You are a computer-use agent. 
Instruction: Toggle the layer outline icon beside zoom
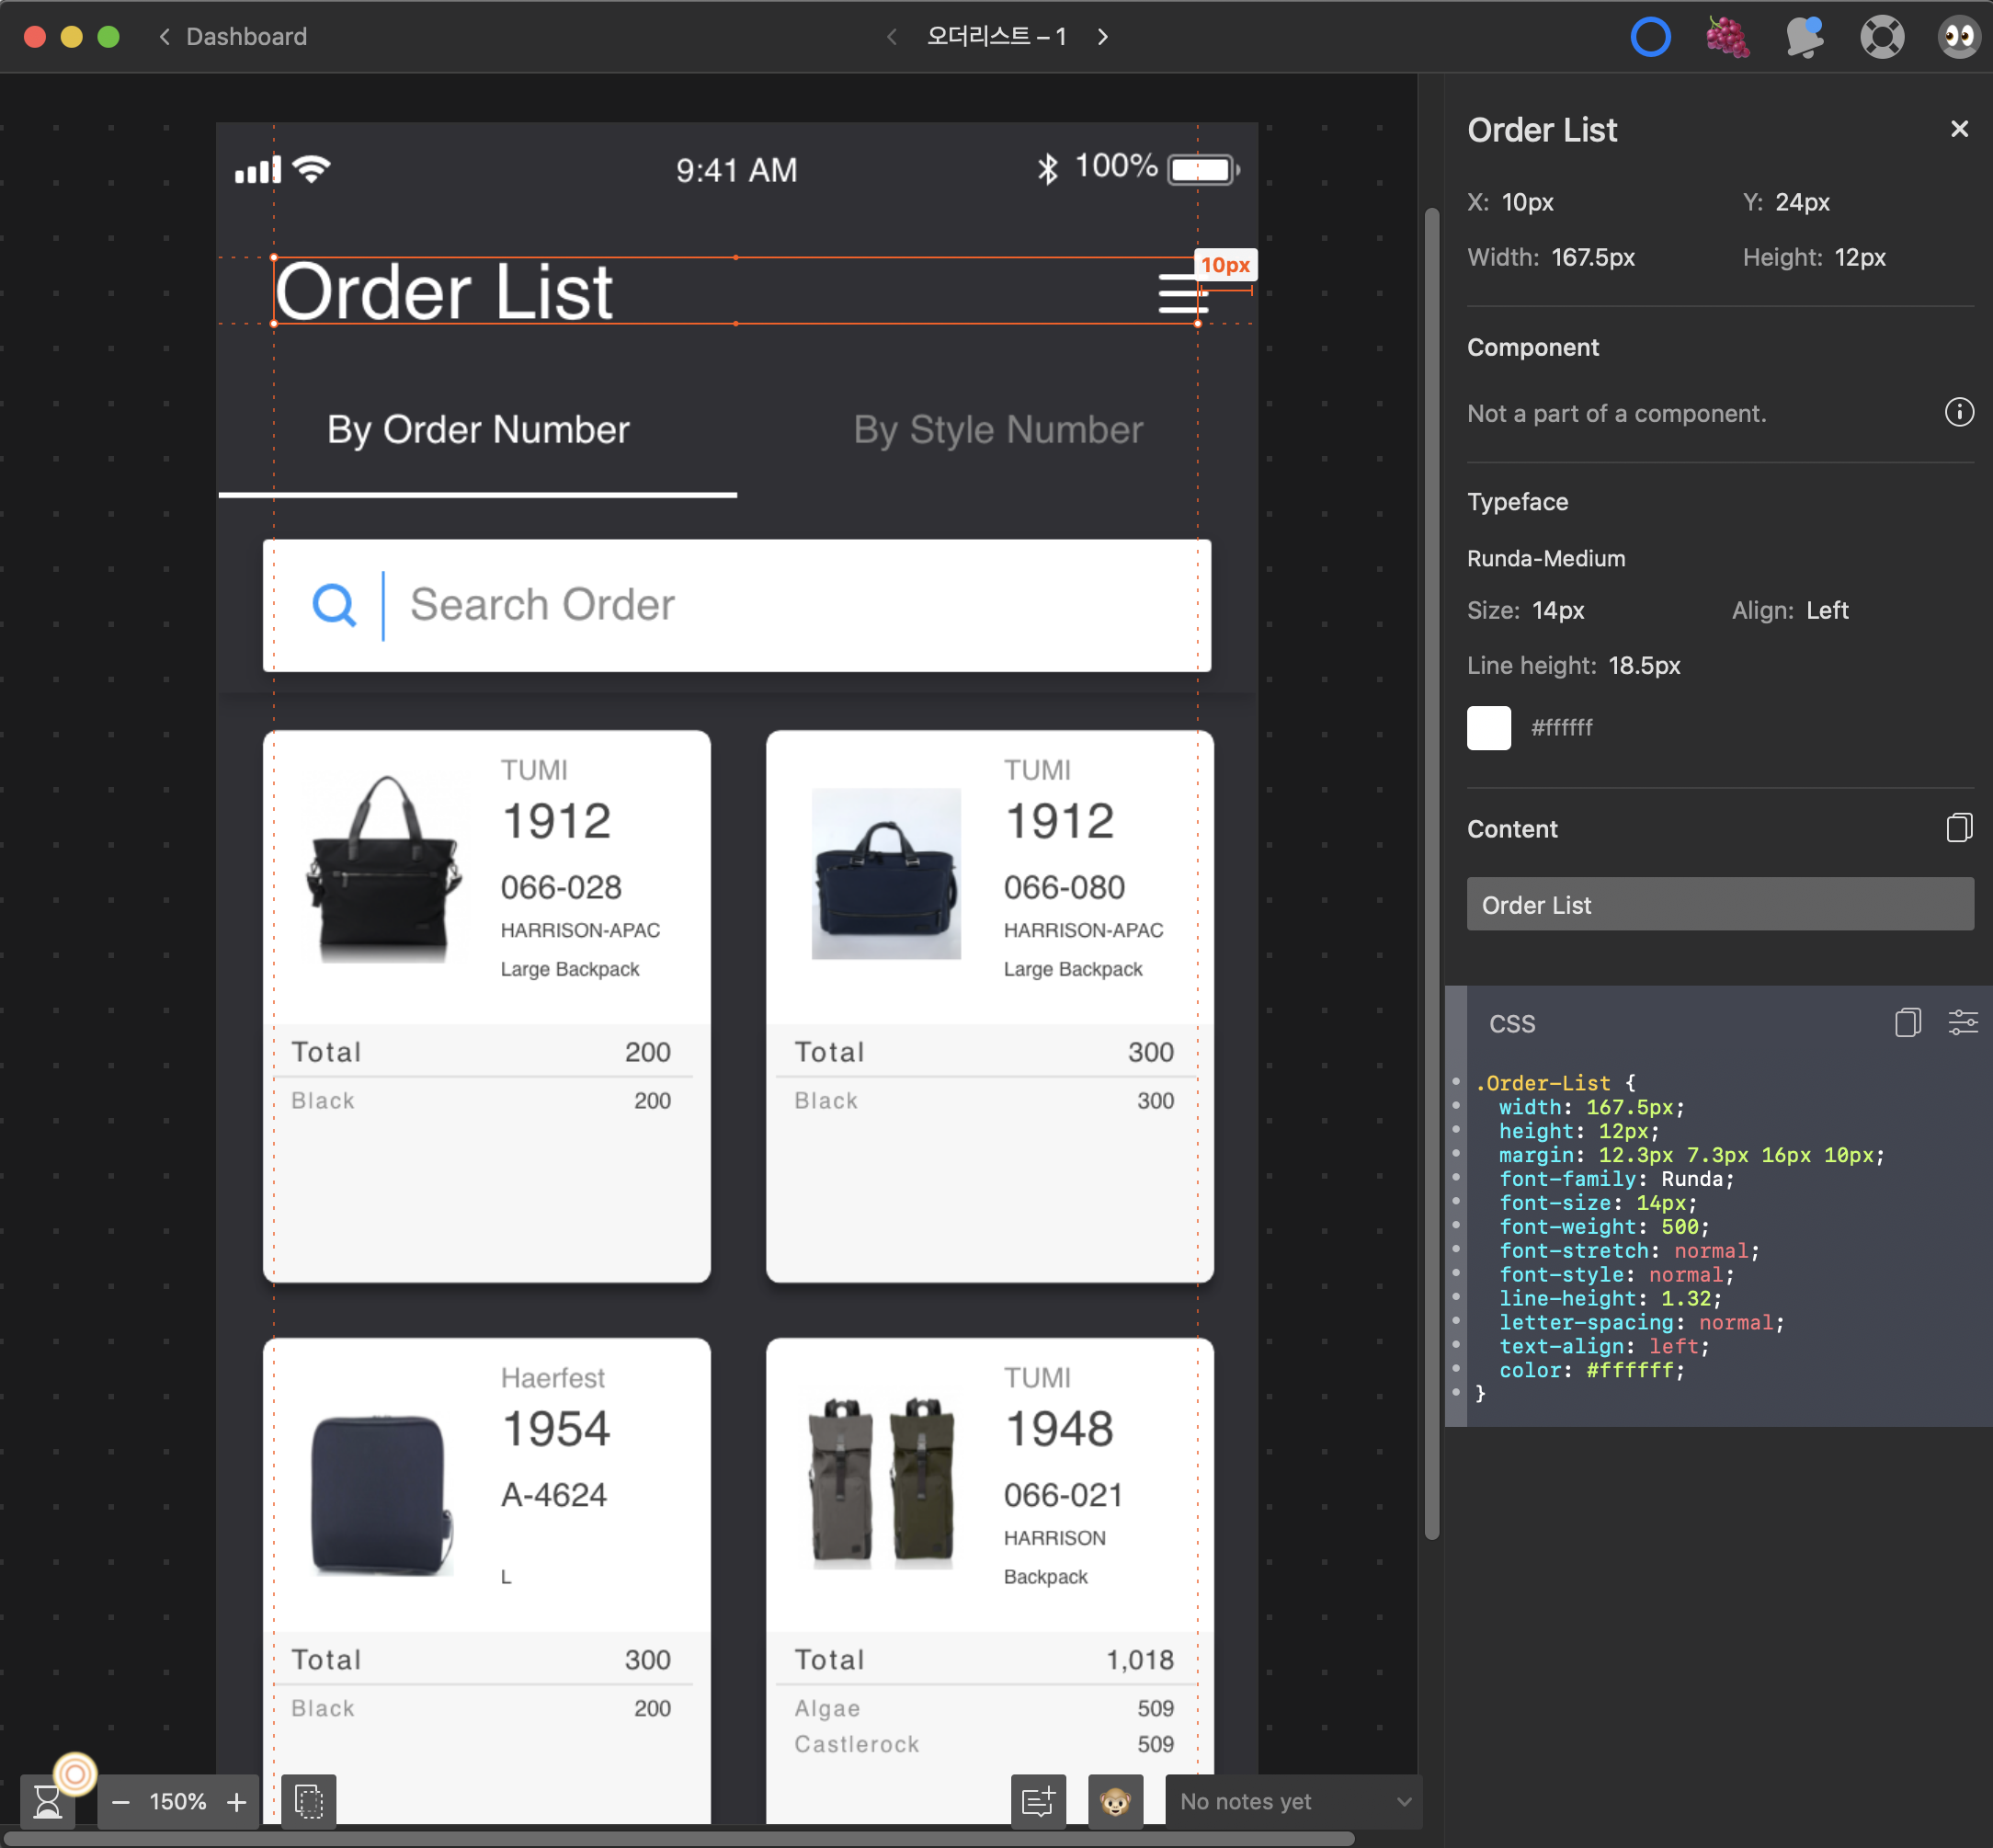tap(309, 1801)
